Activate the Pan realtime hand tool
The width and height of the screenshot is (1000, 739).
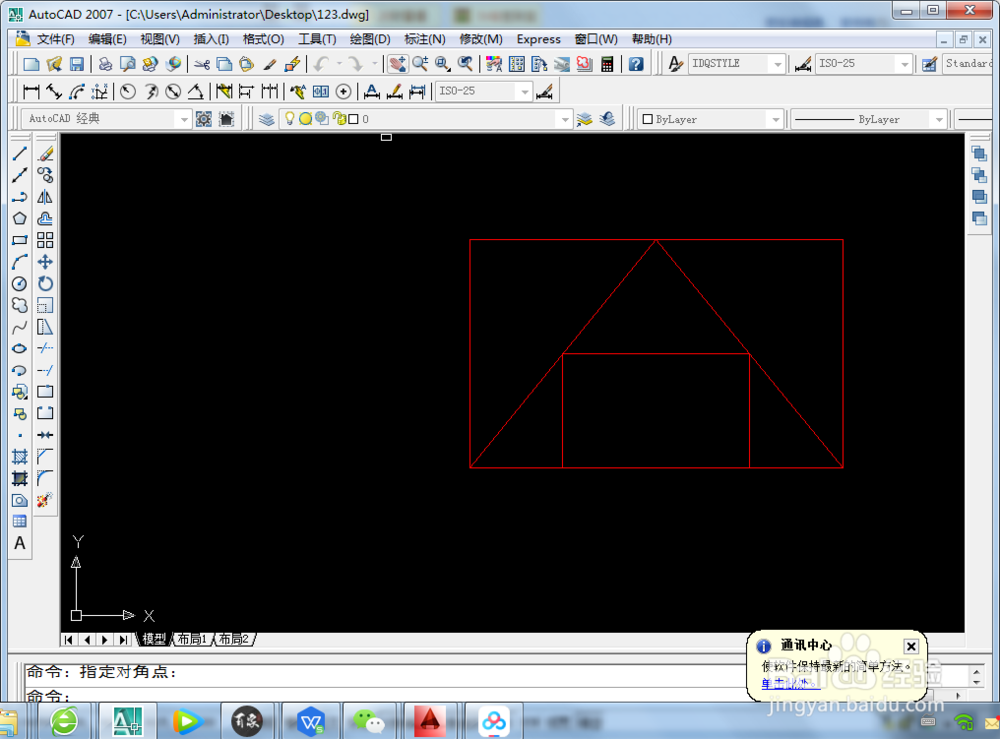click(x=398, y=64)
